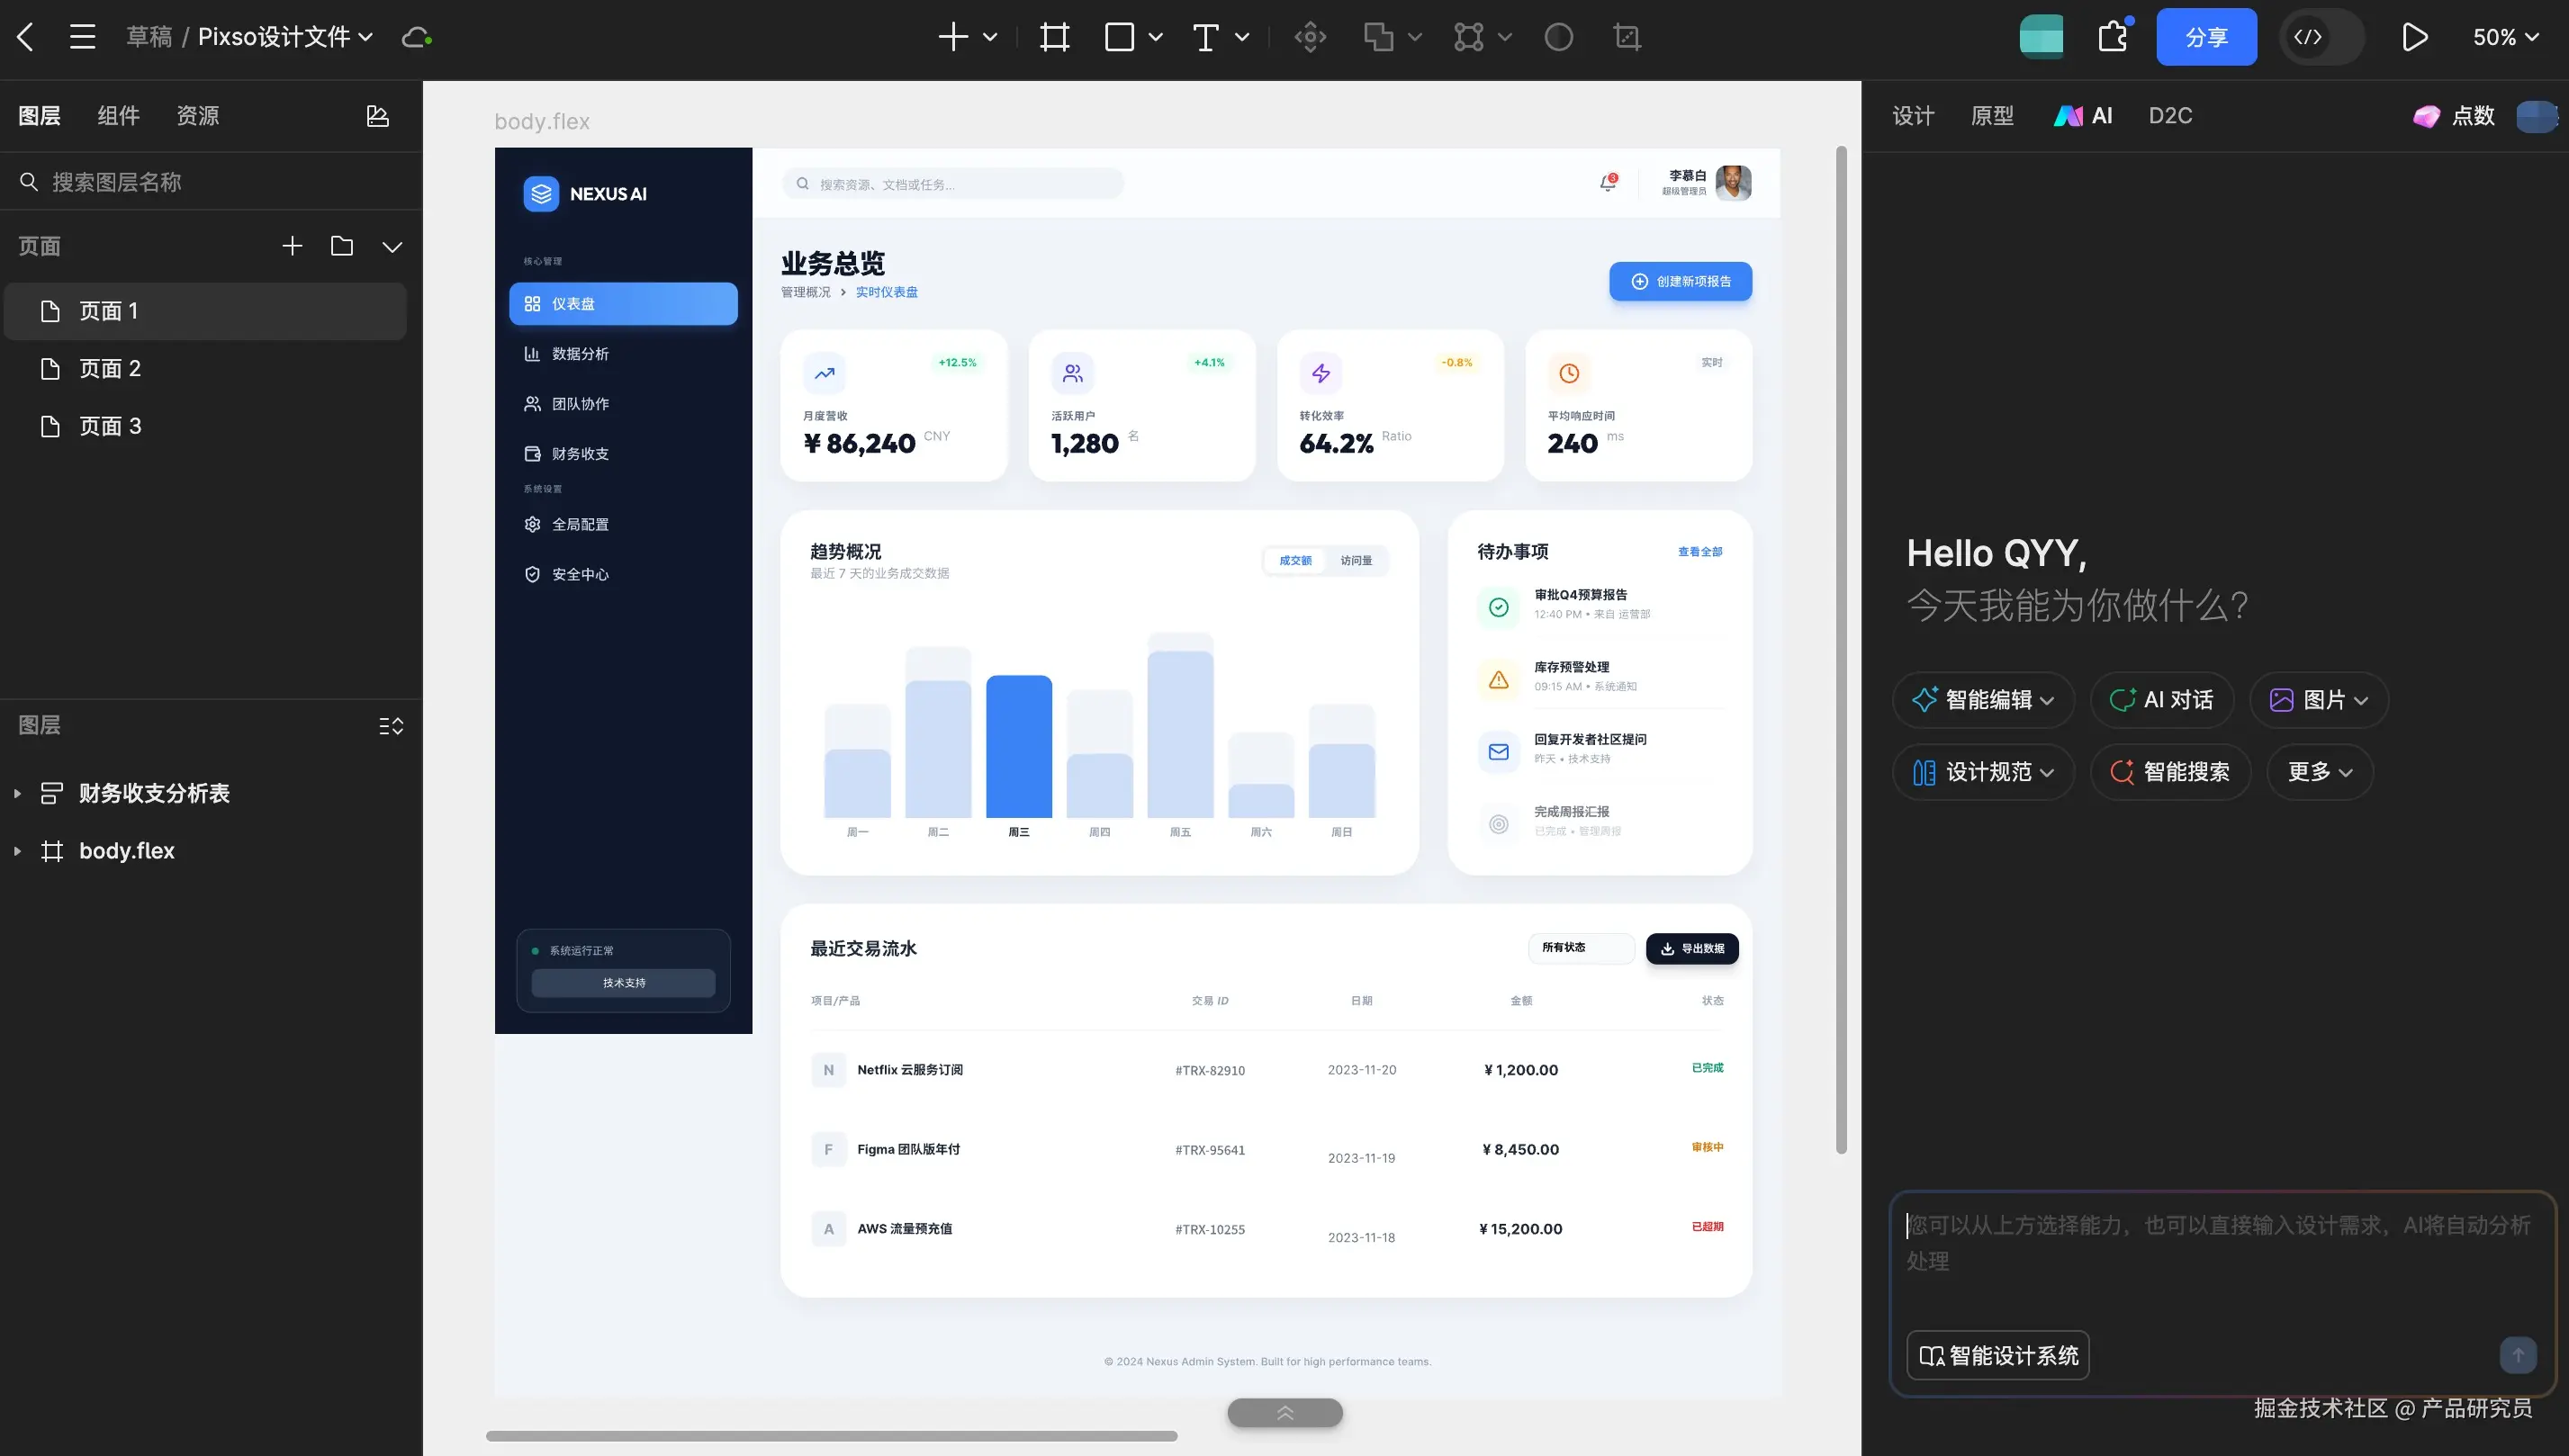Viewport: 2569px width, 1456px height.
Task: Expand the body.flex layer tree
Action: click(x=17, y=851)
